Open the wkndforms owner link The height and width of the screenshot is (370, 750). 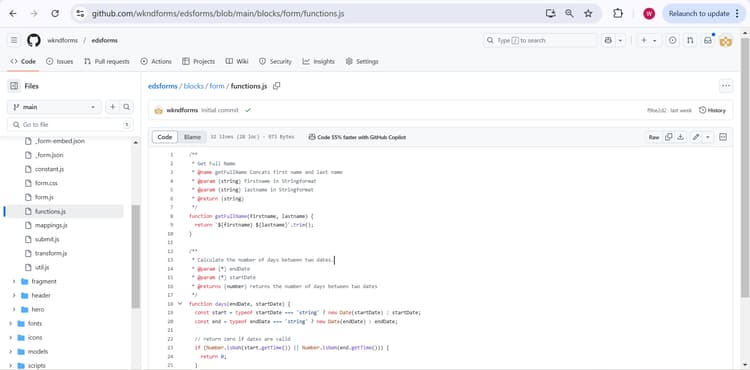62,41
